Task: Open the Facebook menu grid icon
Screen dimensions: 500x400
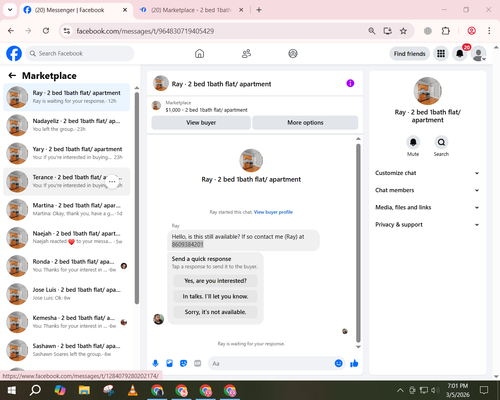Action: [441, 54]
